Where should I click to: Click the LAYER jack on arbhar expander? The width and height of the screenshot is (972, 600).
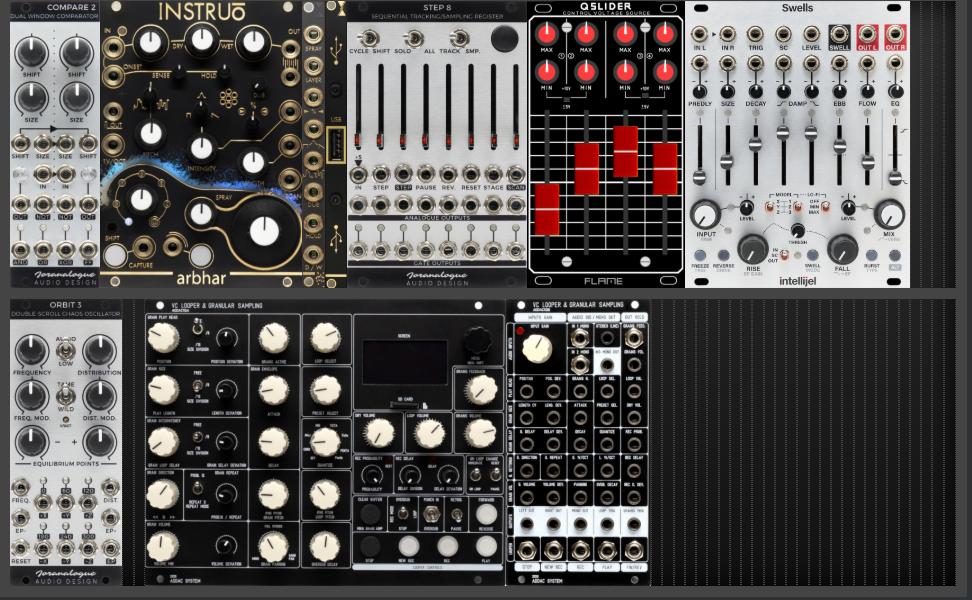point(314,65)
